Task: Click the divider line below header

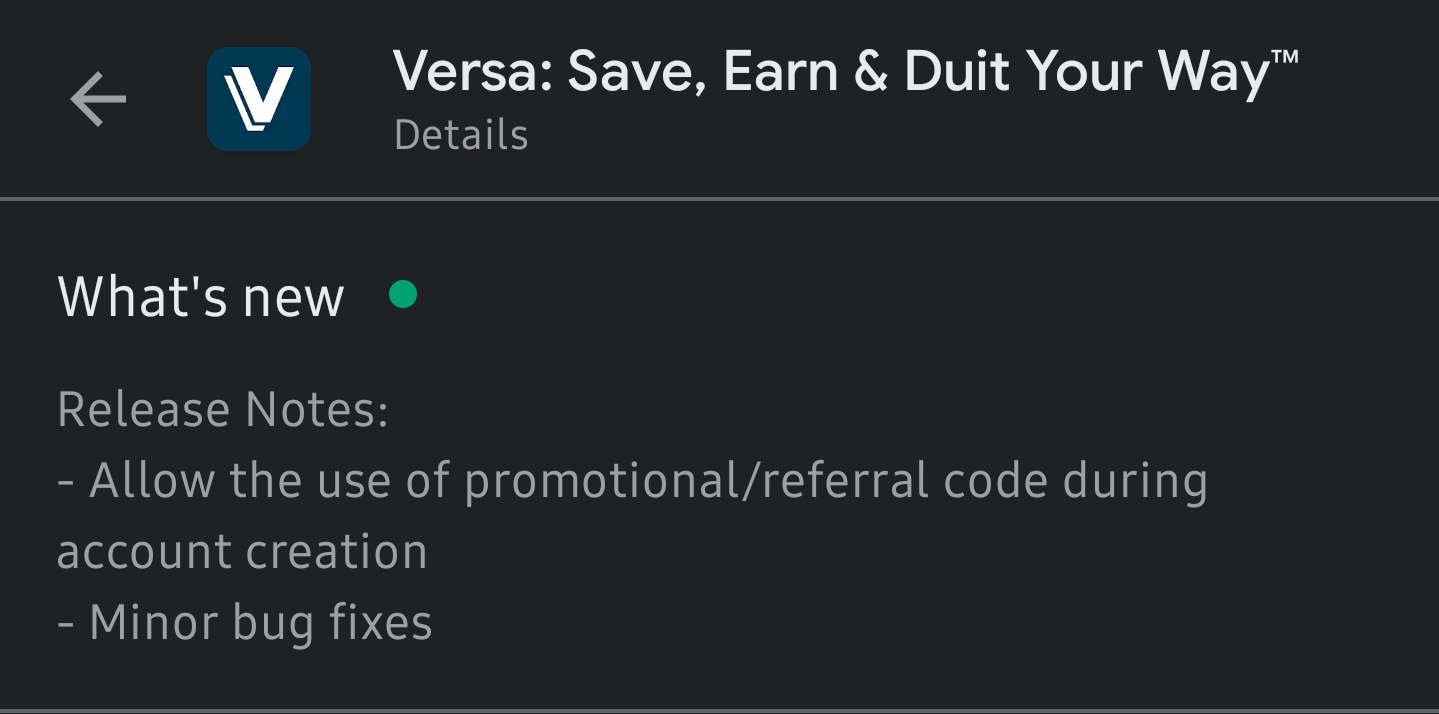Action: tap(719, 199)
